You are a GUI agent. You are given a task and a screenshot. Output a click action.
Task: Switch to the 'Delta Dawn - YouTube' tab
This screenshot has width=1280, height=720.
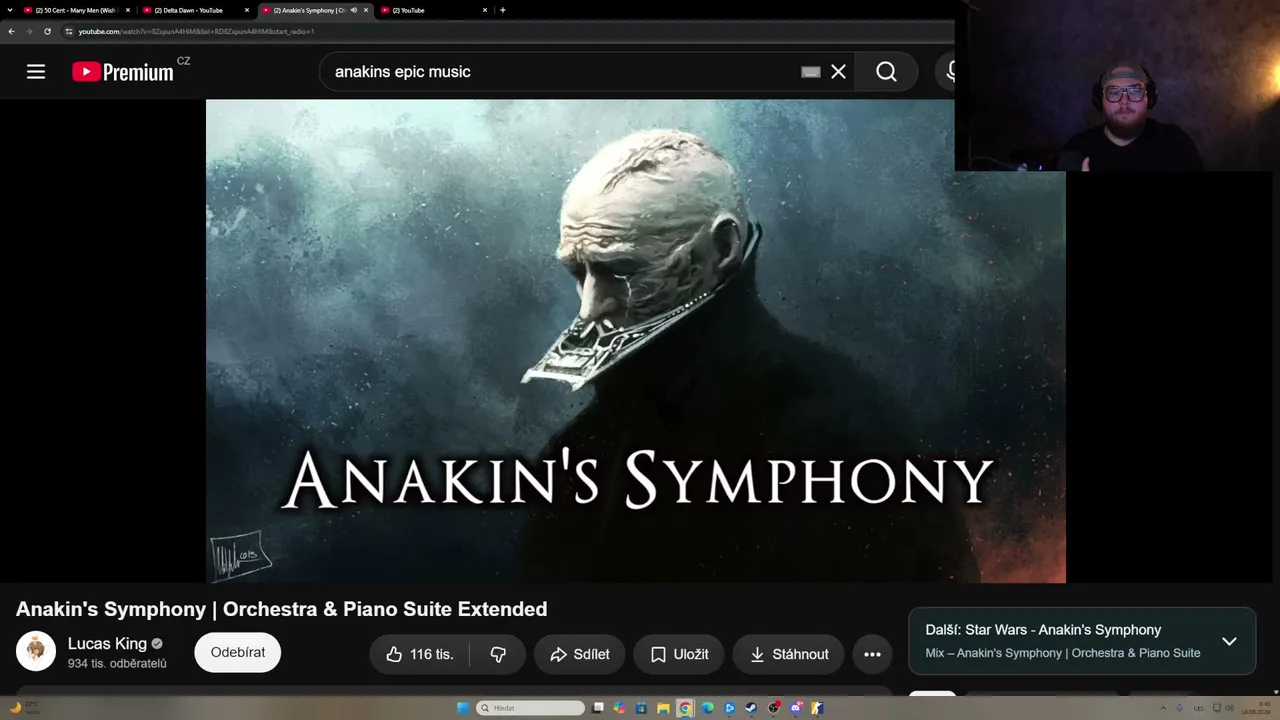pyautogui.click(x=190, y=10)
